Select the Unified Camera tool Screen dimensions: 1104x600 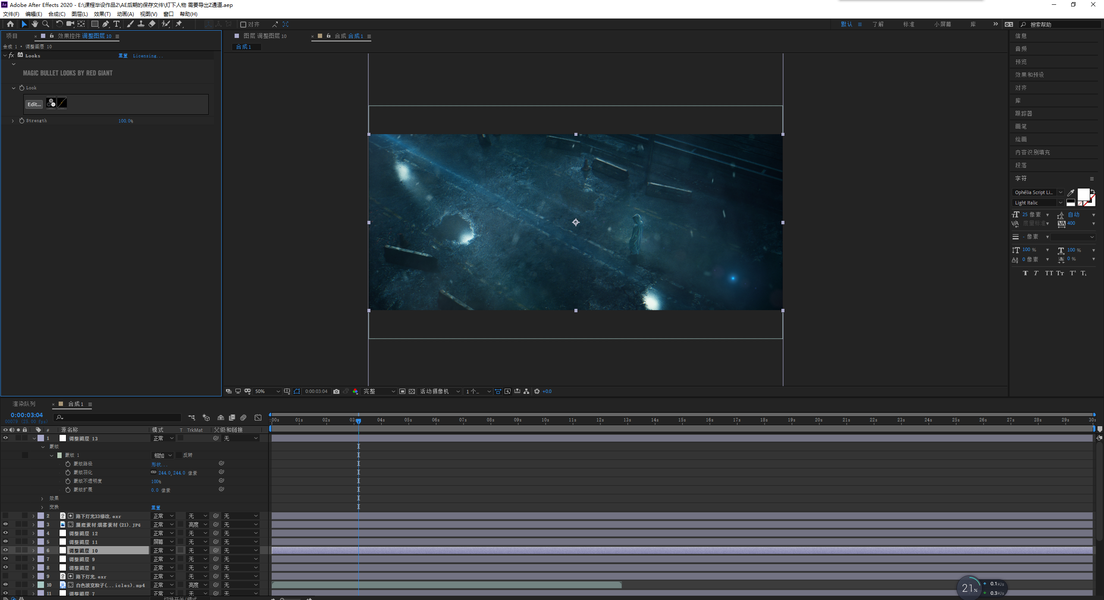[70, 24]
